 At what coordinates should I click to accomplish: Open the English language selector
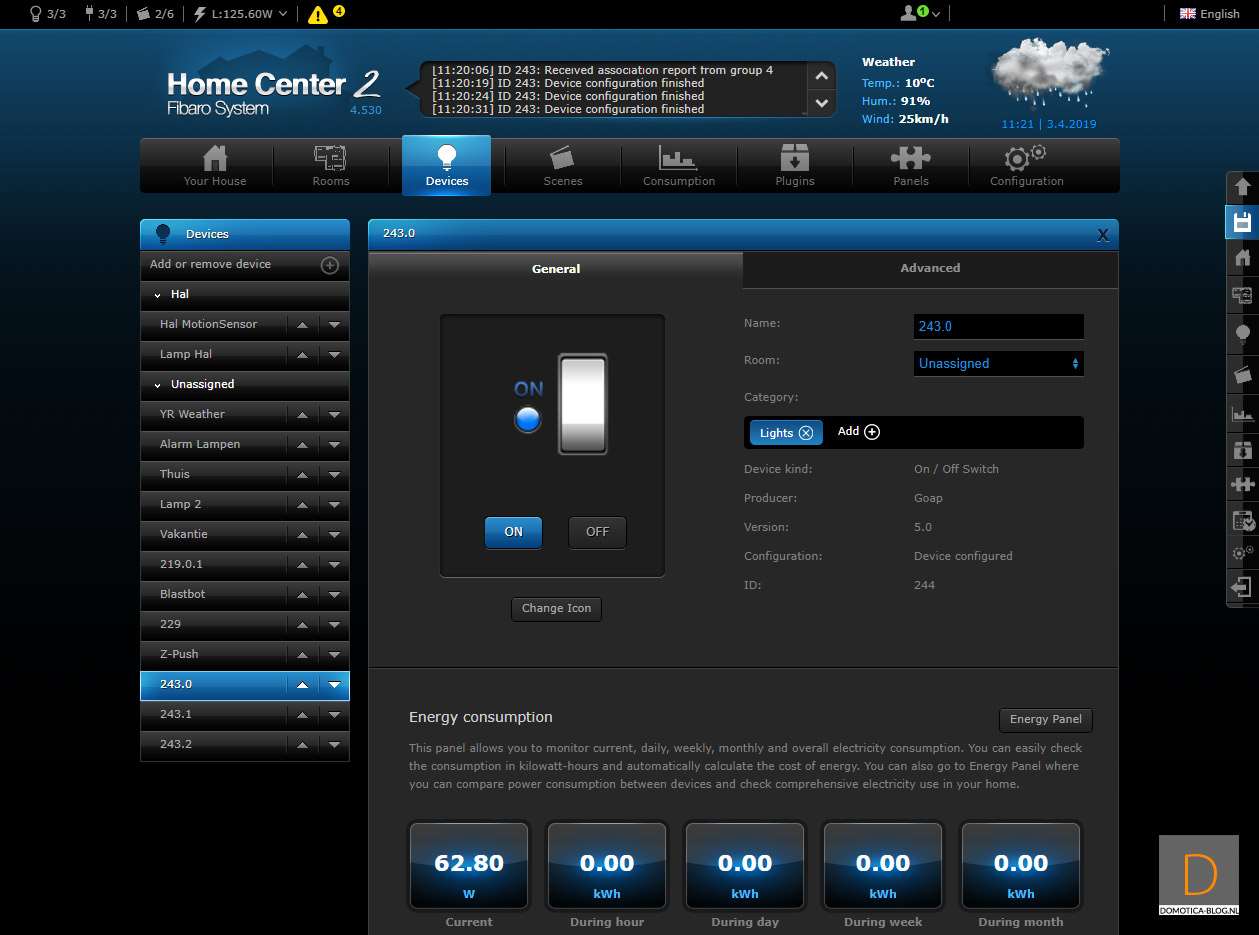(1209, 14)
